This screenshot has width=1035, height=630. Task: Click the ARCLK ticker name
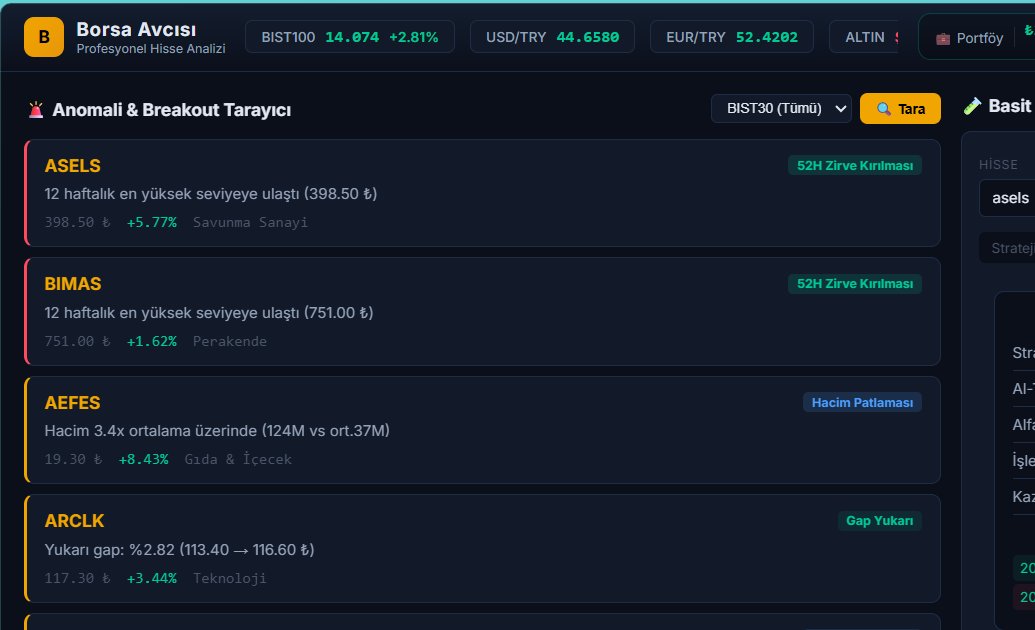click(x=75, y=521)
